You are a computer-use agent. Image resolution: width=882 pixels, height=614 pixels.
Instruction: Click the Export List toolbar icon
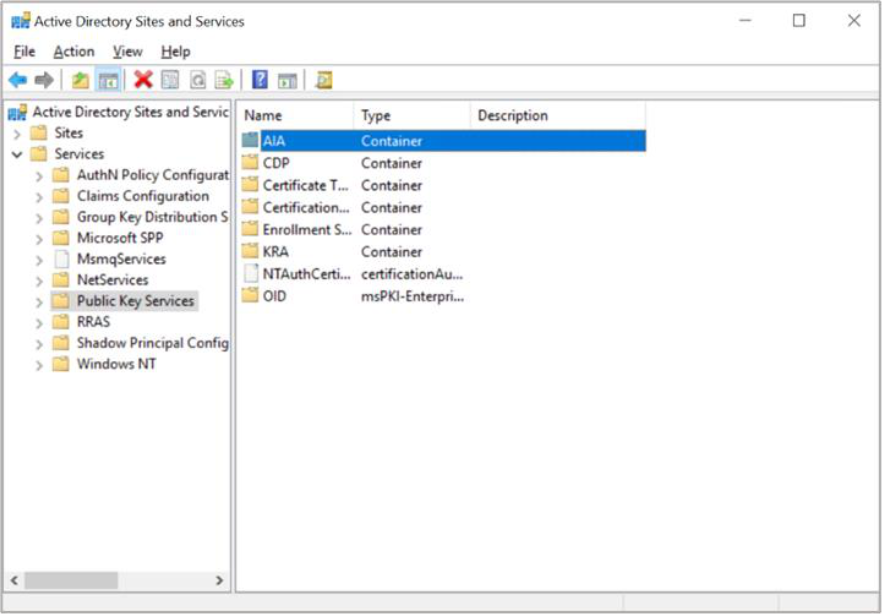tap(225, 80)
